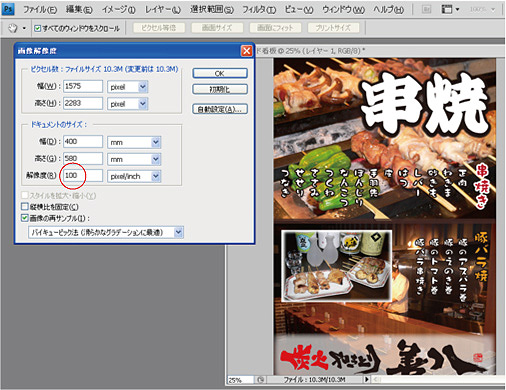Open resolution pixel/inch unit dropdown

click(x=156, y=176)
